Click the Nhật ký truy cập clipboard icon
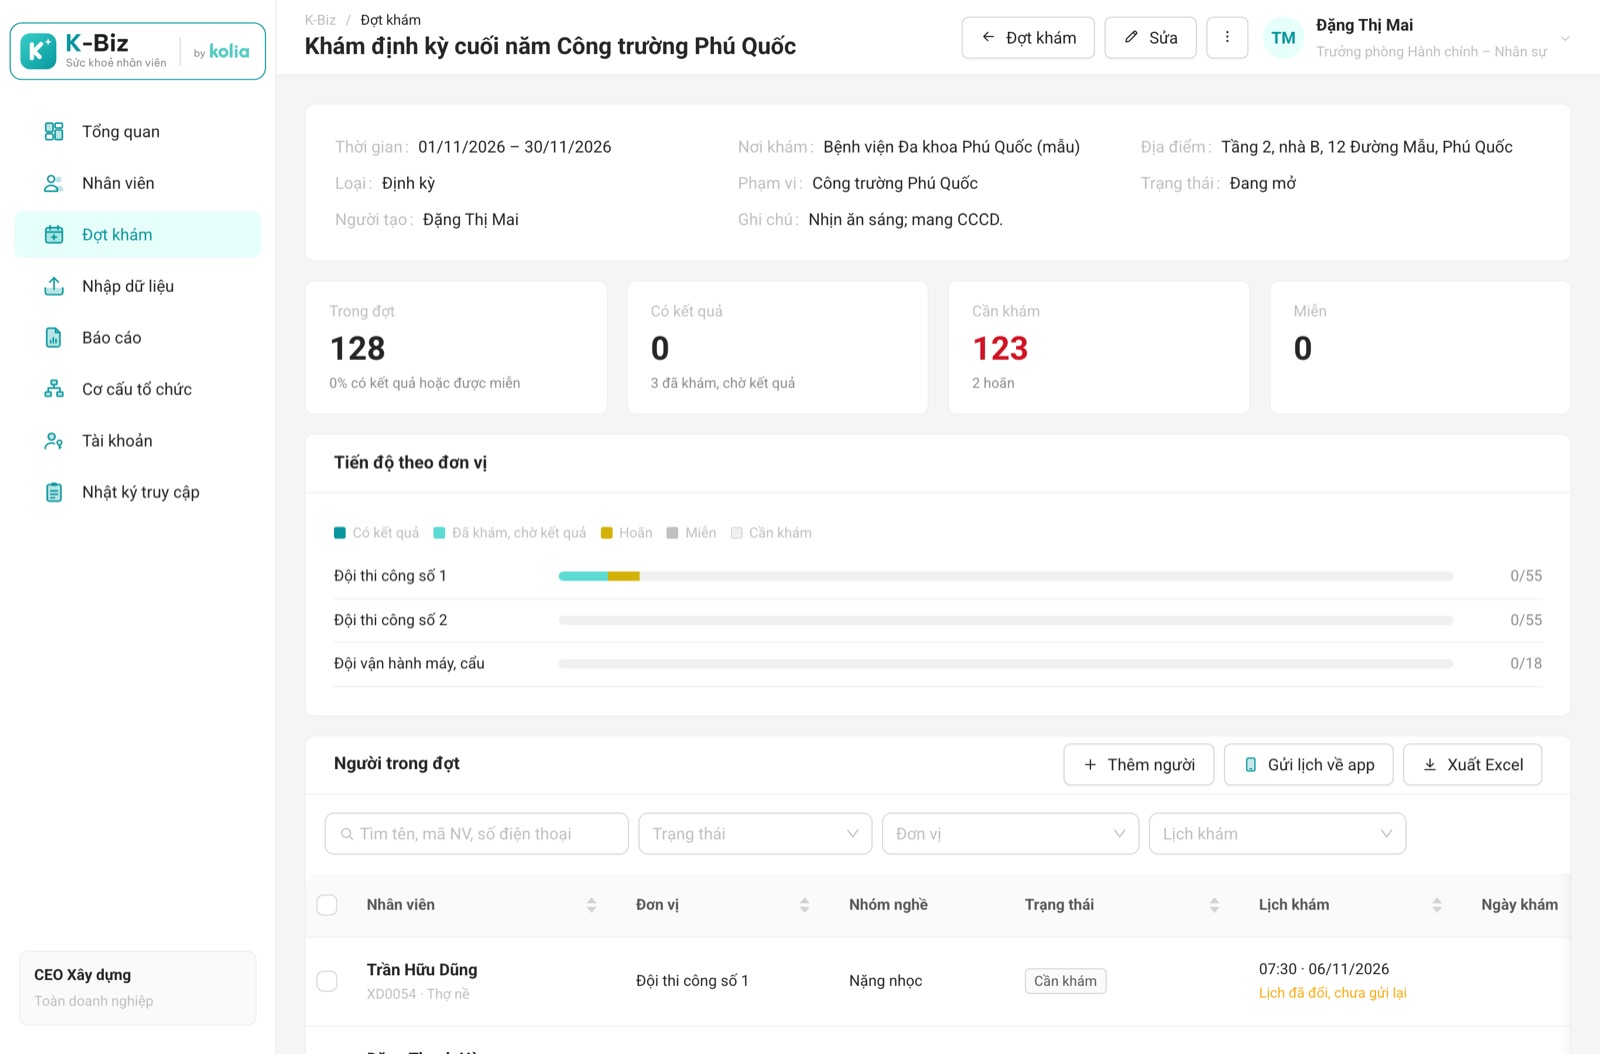Screen dimensions: 1600x1054 [54, 492]
